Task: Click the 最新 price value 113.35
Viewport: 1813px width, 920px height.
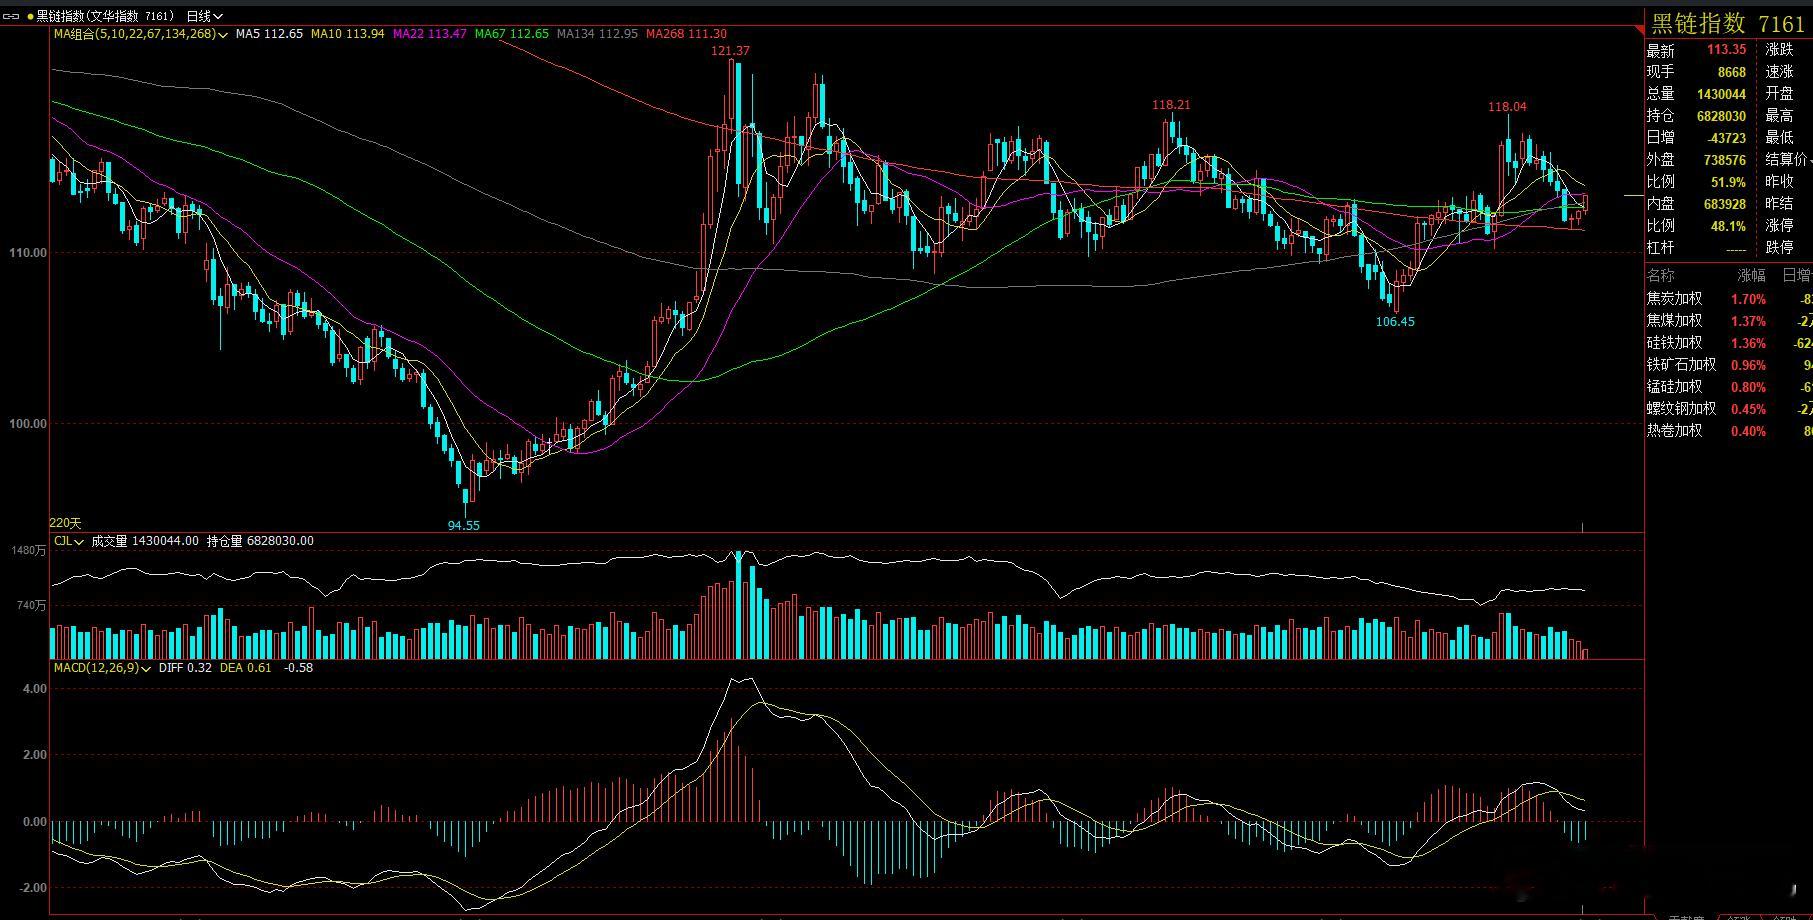Action: pos(1726,50)
